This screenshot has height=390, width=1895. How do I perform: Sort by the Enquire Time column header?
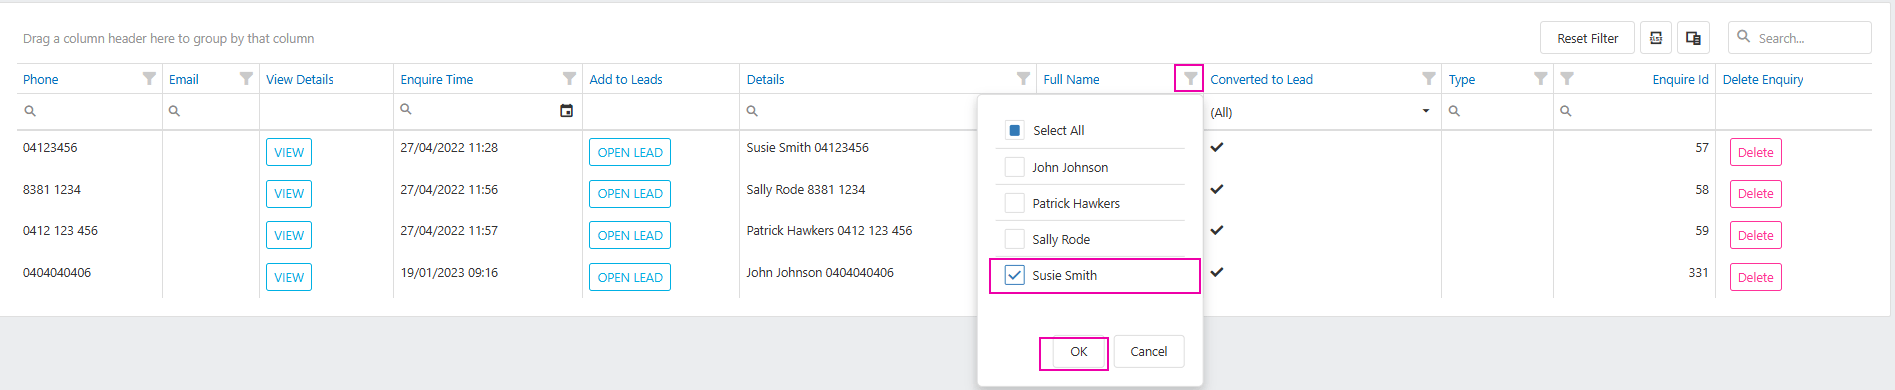coord(437,79)
